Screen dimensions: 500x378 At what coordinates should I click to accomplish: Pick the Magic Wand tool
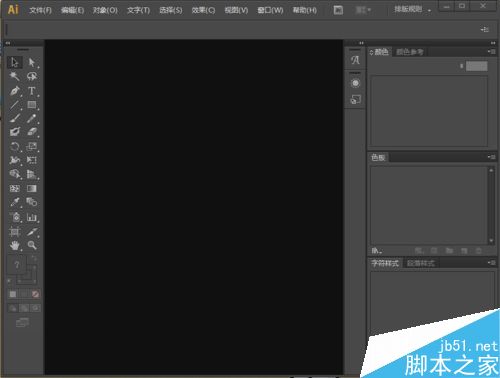[x=14, y=76]
